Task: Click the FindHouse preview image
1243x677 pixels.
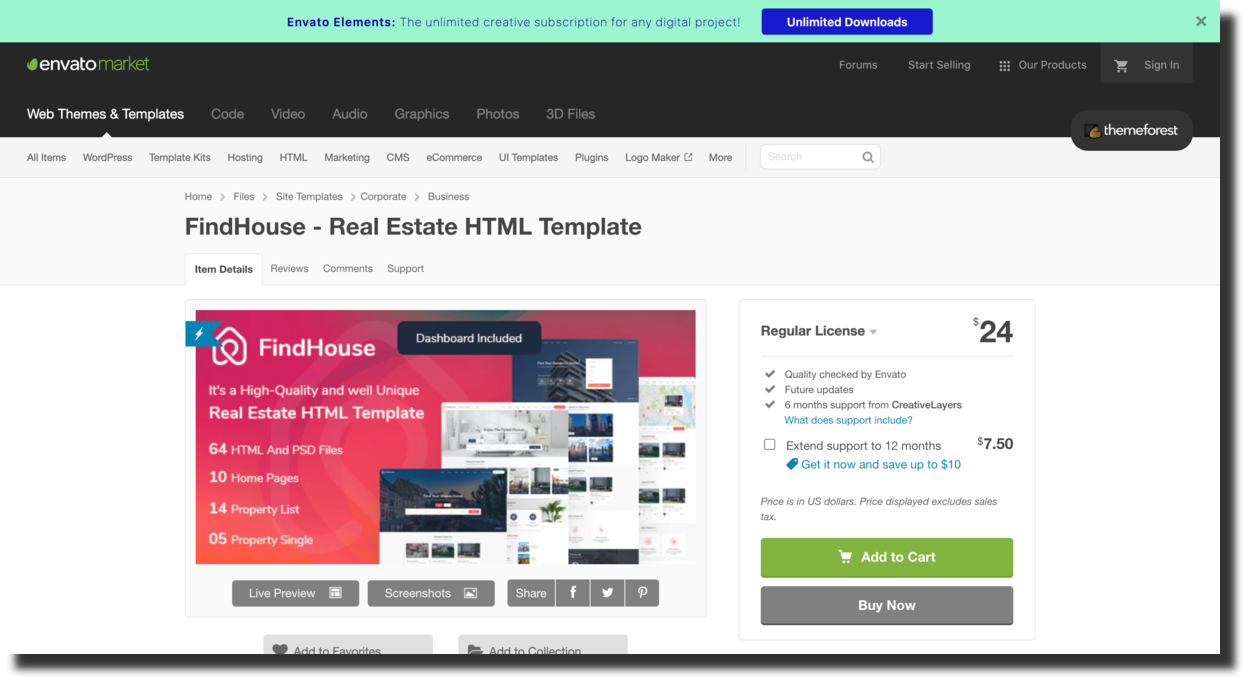Action: pos(445,437)
